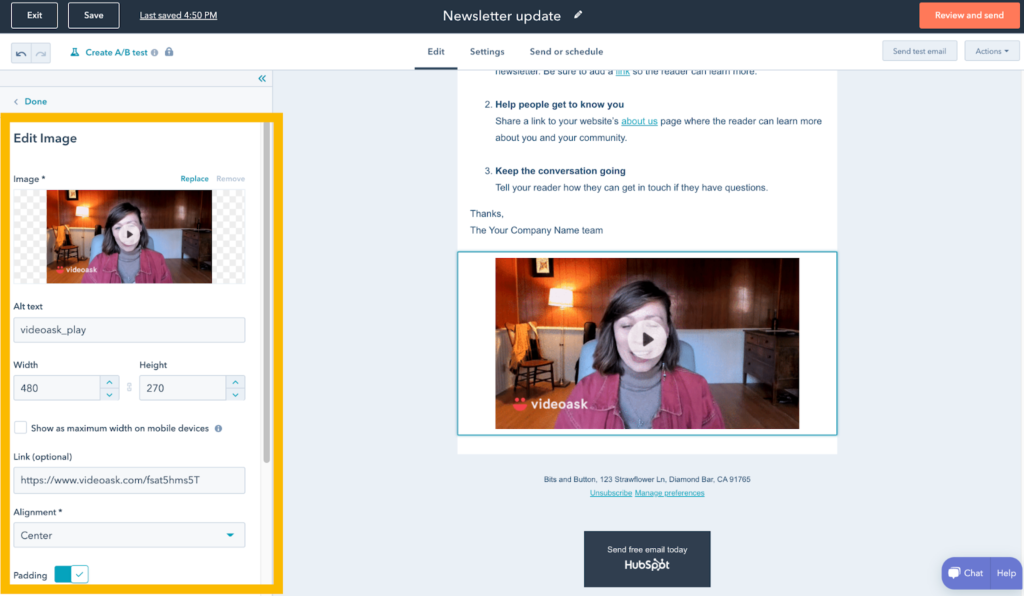Screen dimensions: 1024x596
Task: Toggle the Padding switch off
Action: pyautogui.click(x=71, y=574)
